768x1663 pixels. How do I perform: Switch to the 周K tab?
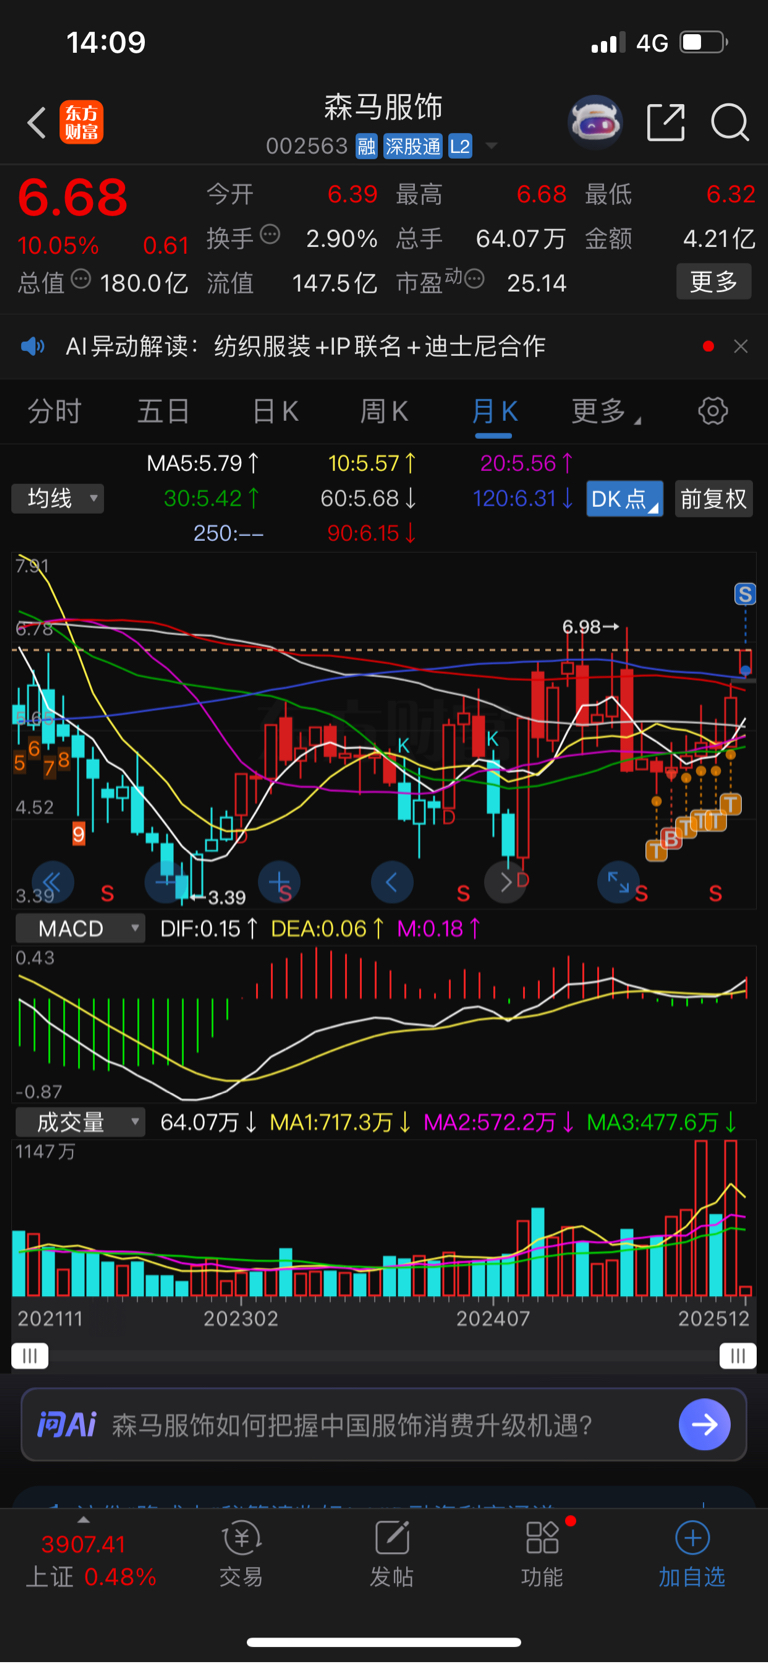point(385,411)
